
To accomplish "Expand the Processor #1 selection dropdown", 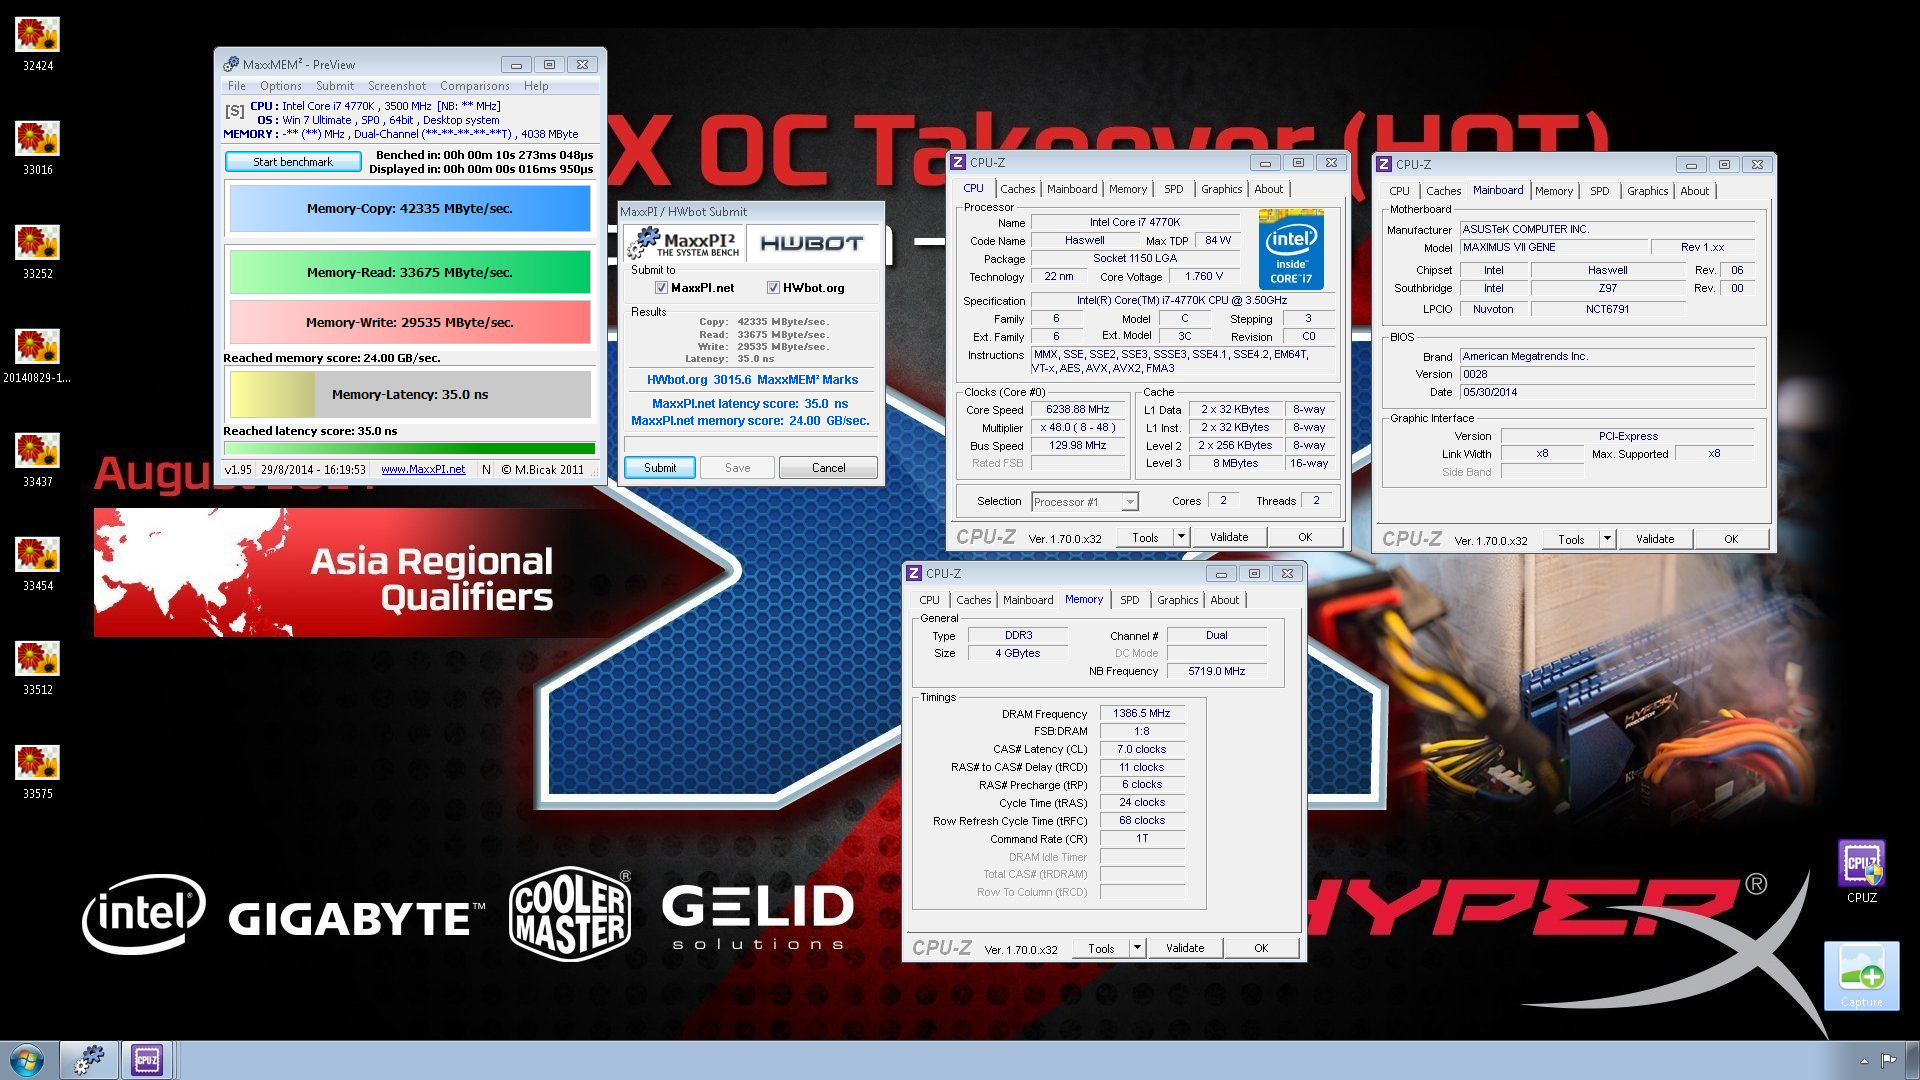I will [x=1130, y=502].
